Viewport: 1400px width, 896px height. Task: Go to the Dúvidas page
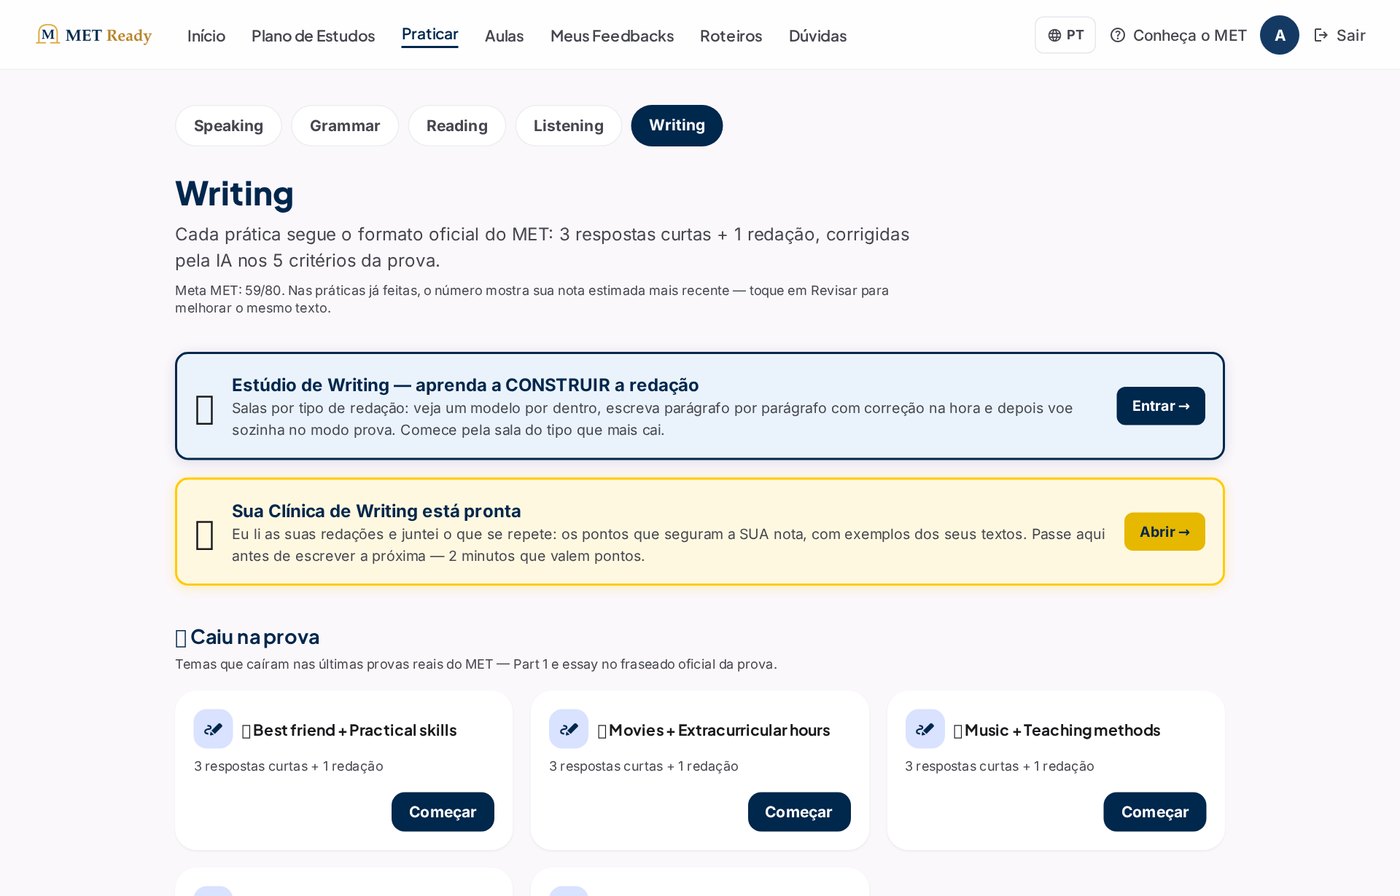818,36
